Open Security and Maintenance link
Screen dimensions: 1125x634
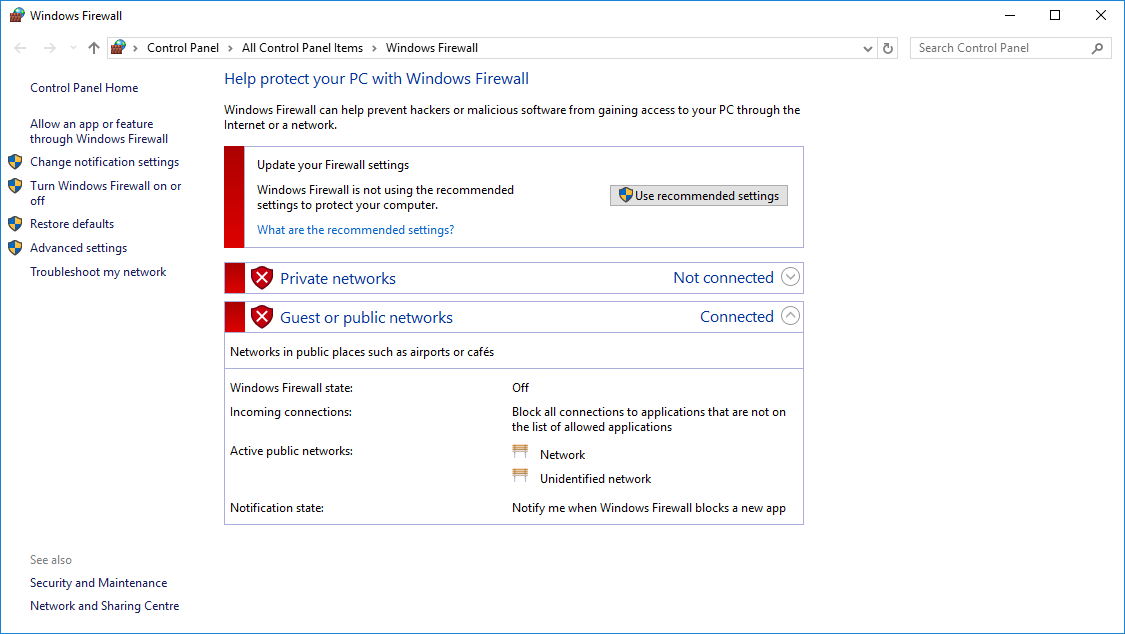coord(98,583)
